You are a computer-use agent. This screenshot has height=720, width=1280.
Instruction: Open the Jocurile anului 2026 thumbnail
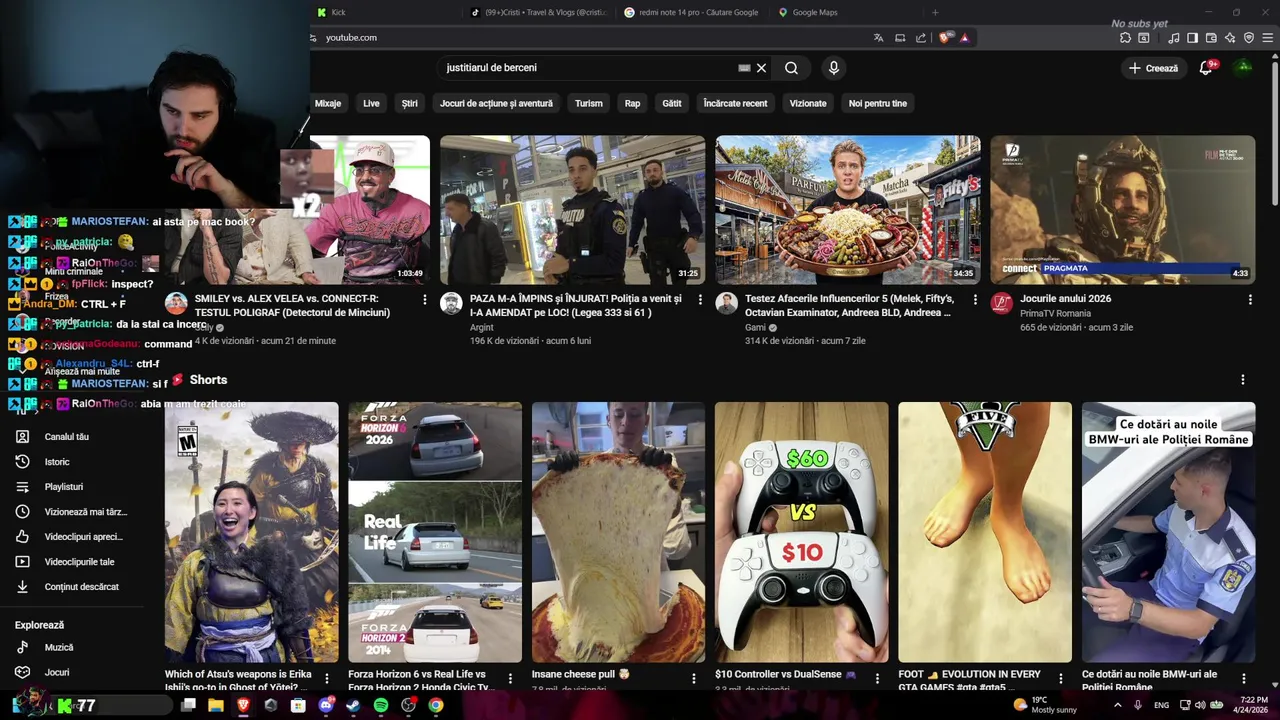(1123, 210)
